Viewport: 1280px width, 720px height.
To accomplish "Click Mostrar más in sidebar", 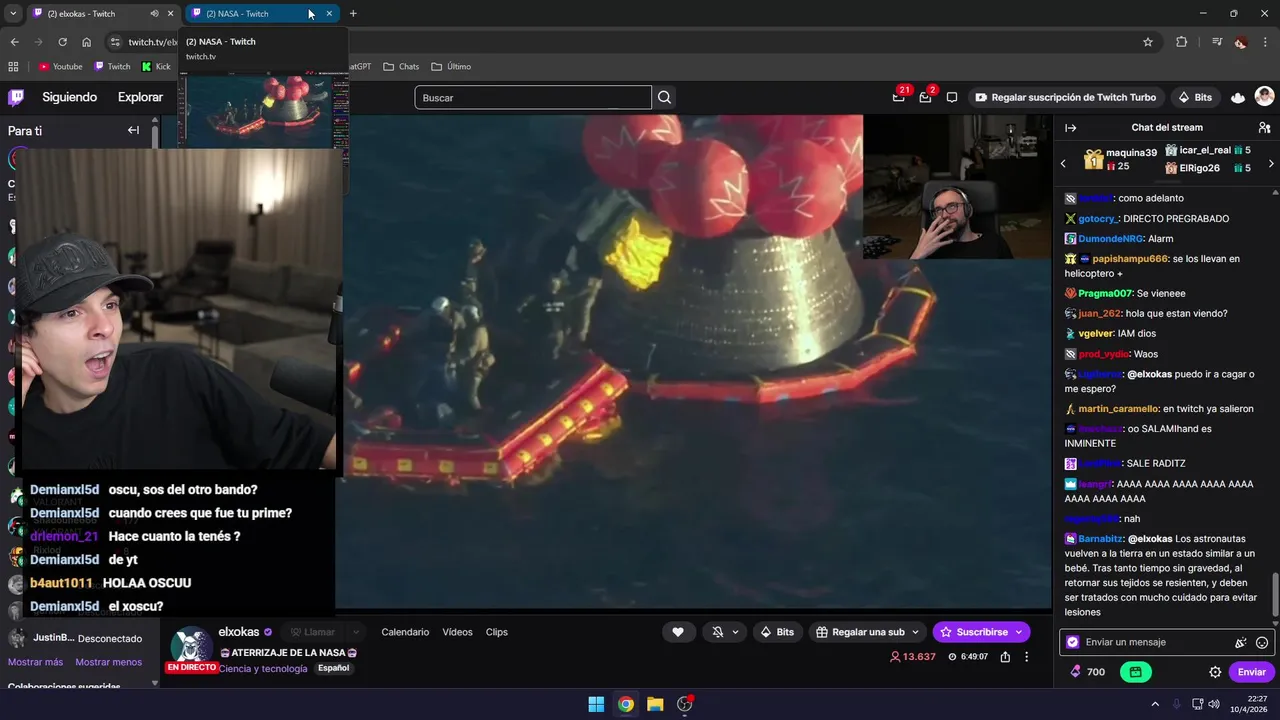I will [x=35, y=662].
